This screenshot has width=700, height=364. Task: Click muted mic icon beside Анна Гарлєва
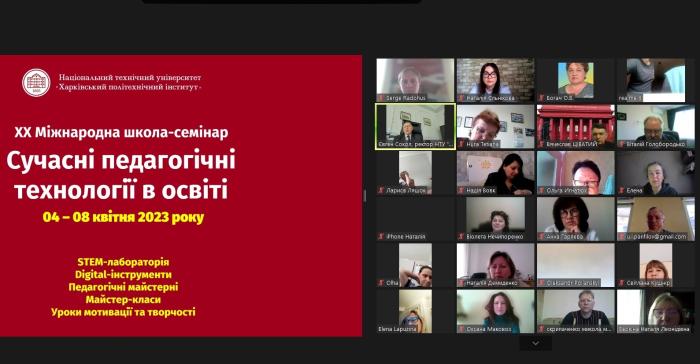point(542,236)
